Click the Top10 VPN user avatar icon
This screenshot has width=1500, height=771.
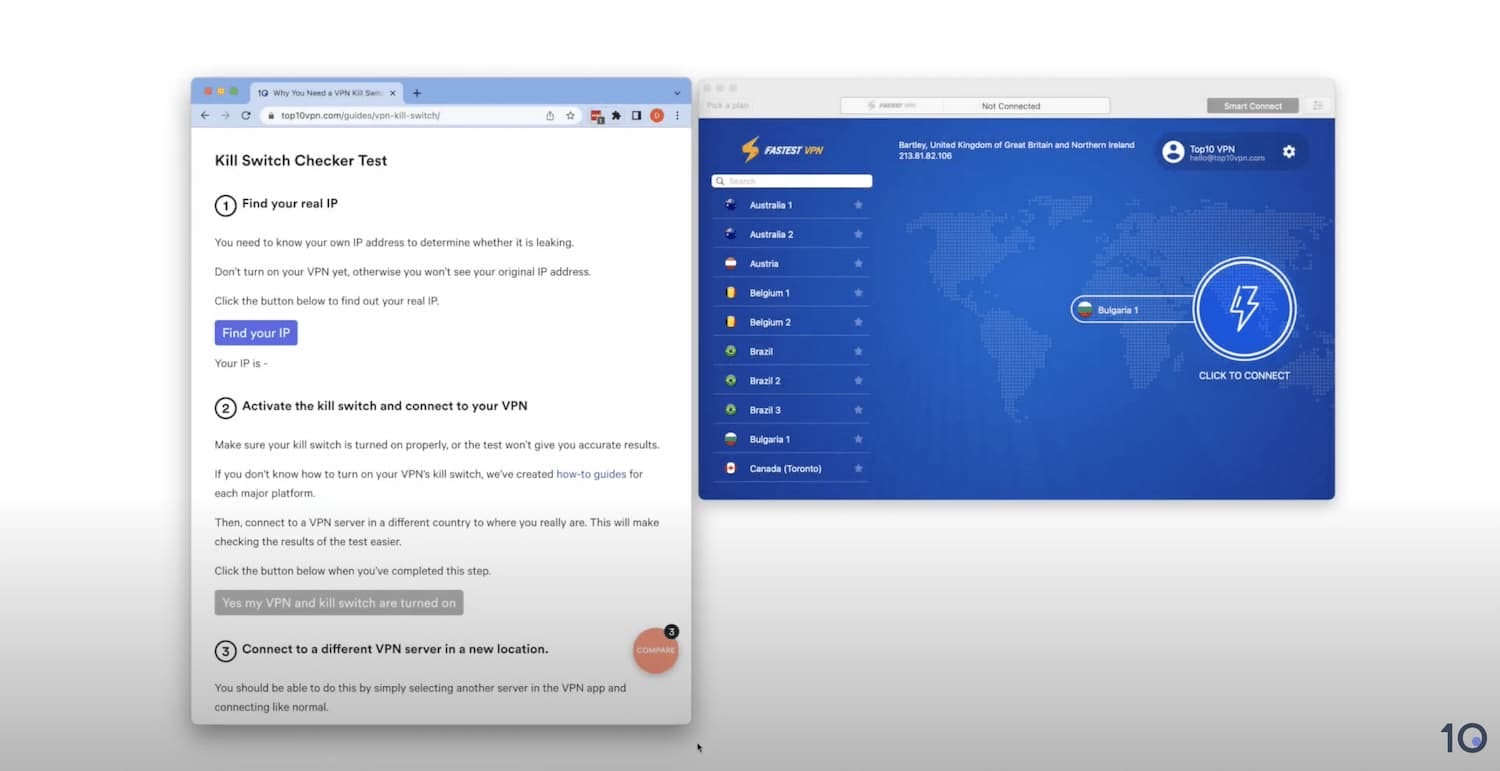tap(1173, 152)
